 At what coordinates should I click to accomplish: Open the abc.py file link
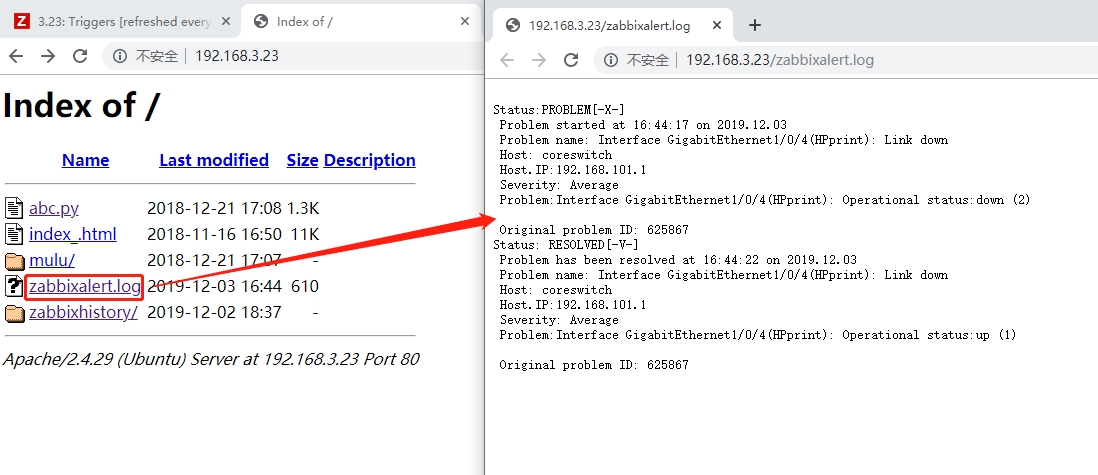[x=54, y=208]
